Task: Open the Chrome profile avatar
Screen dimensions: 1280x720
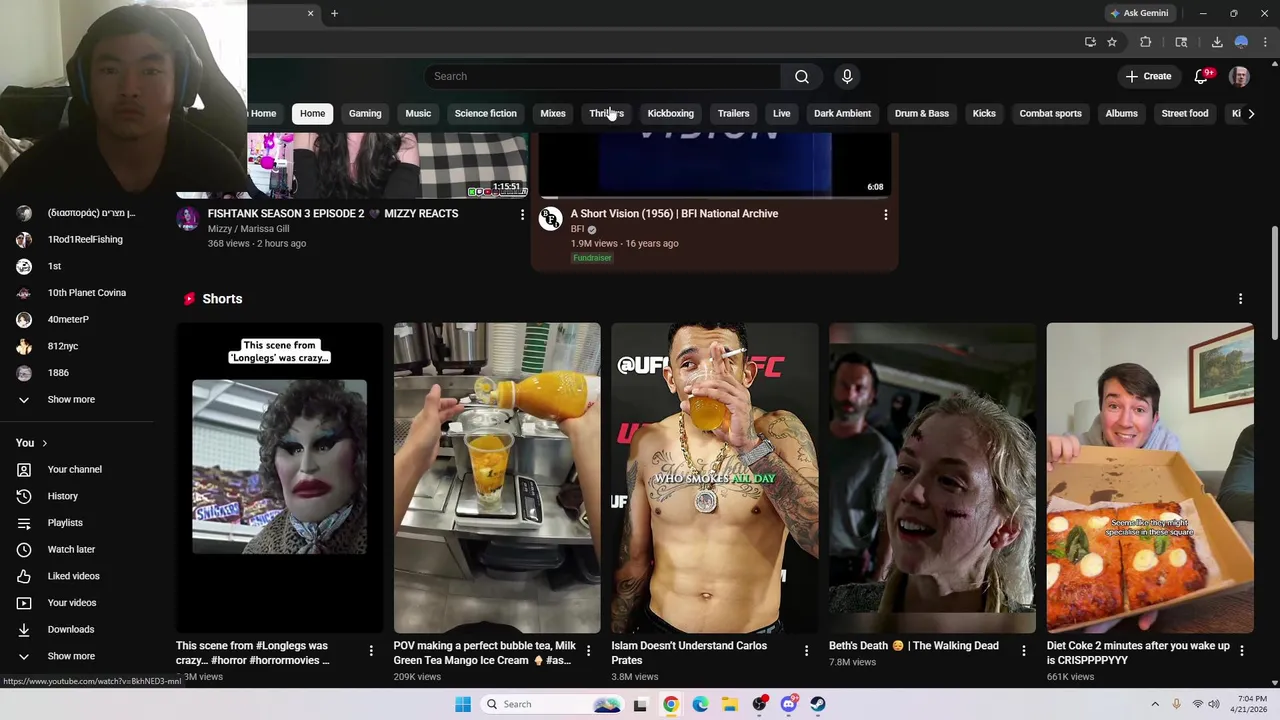Action: coord(1241,42)
